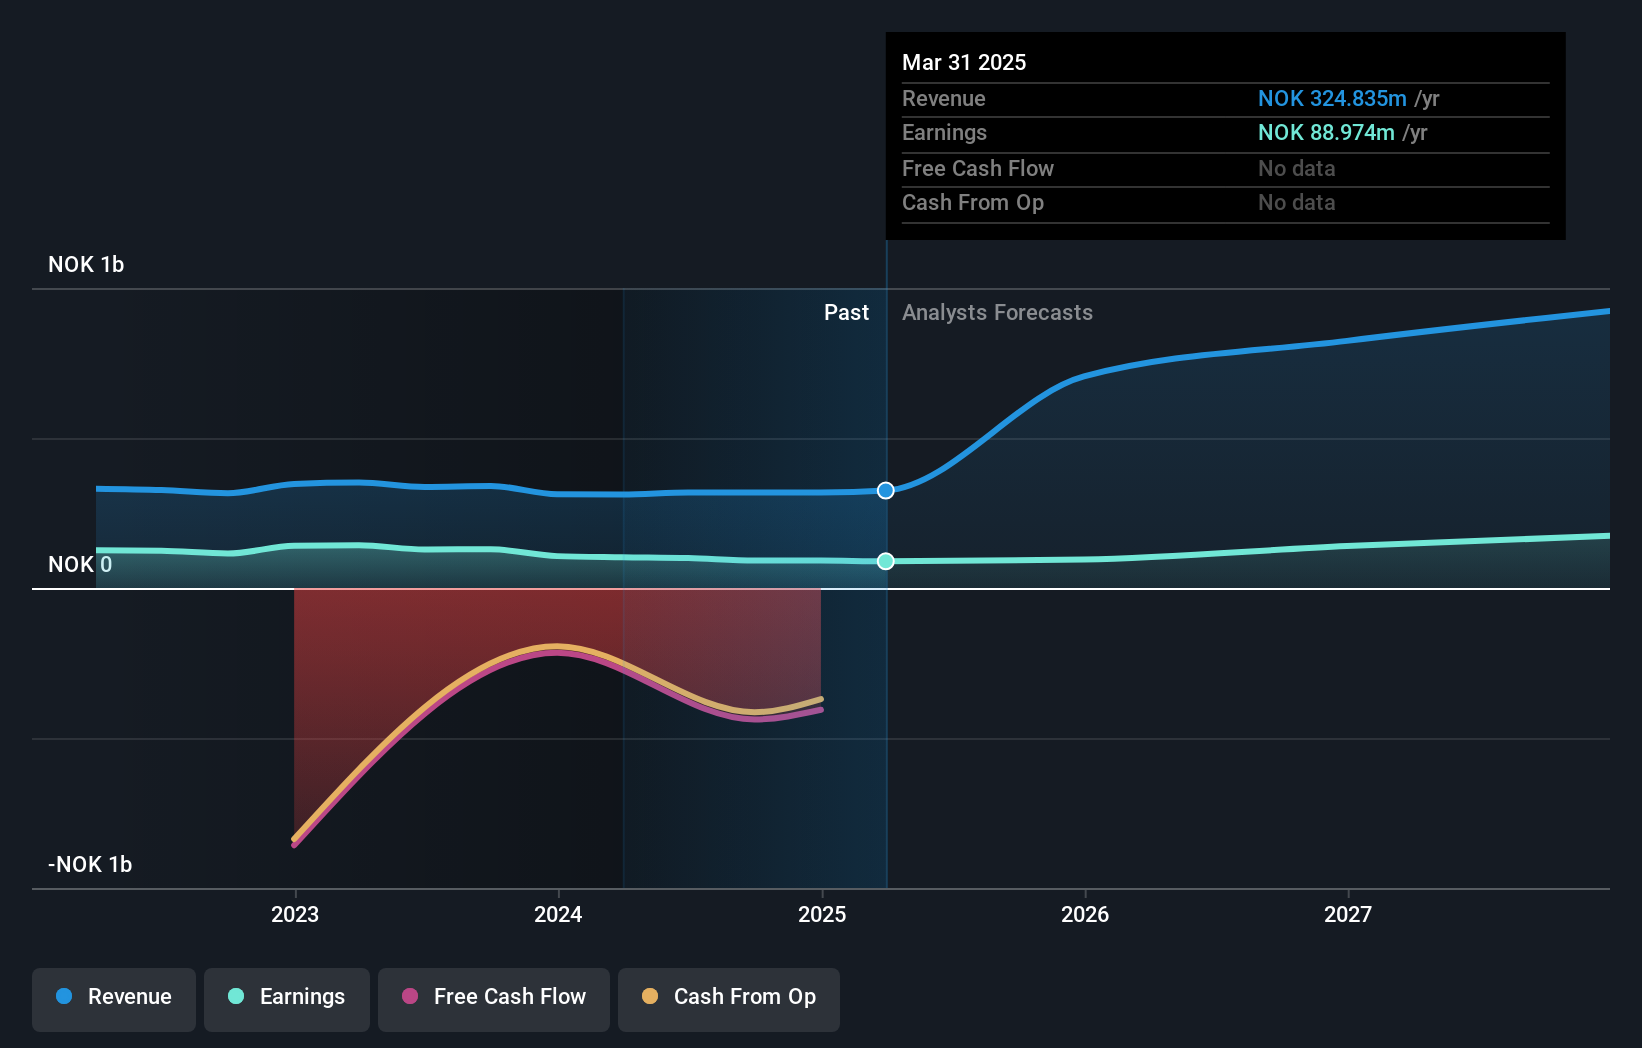Screen dimensions: 1642x1048
Task: Click the blue Revenue data point marker
Action: point(886,490)
